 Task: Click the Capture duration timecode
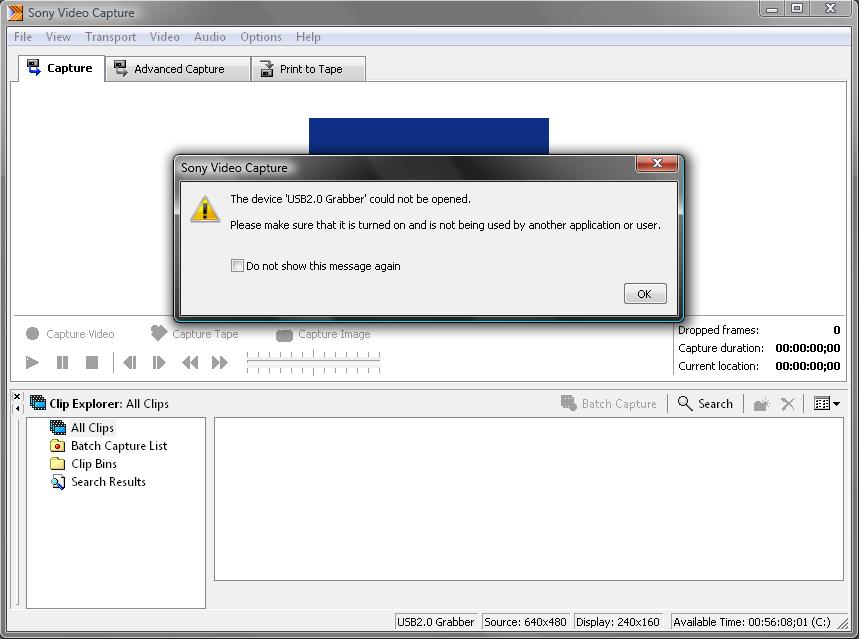point(808,348)
